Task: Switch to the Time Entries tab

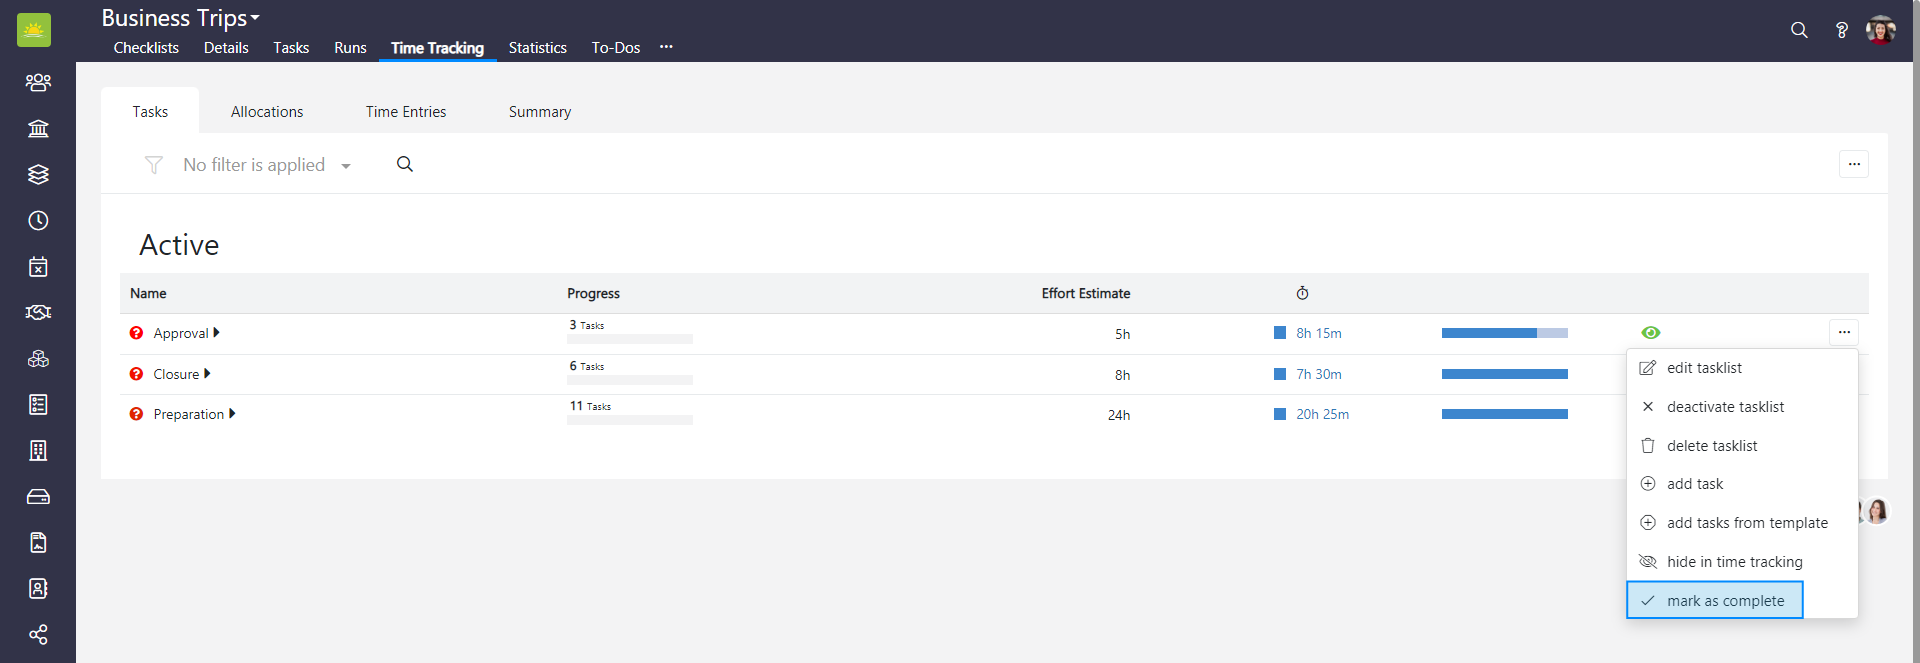Action: [x=406, y=112]
